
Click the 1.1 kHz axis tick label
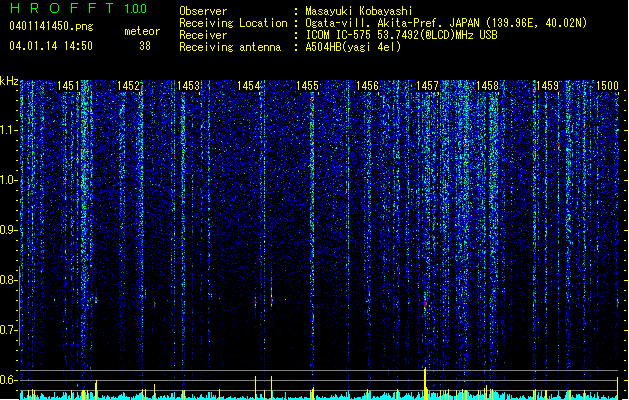point(8,130)
